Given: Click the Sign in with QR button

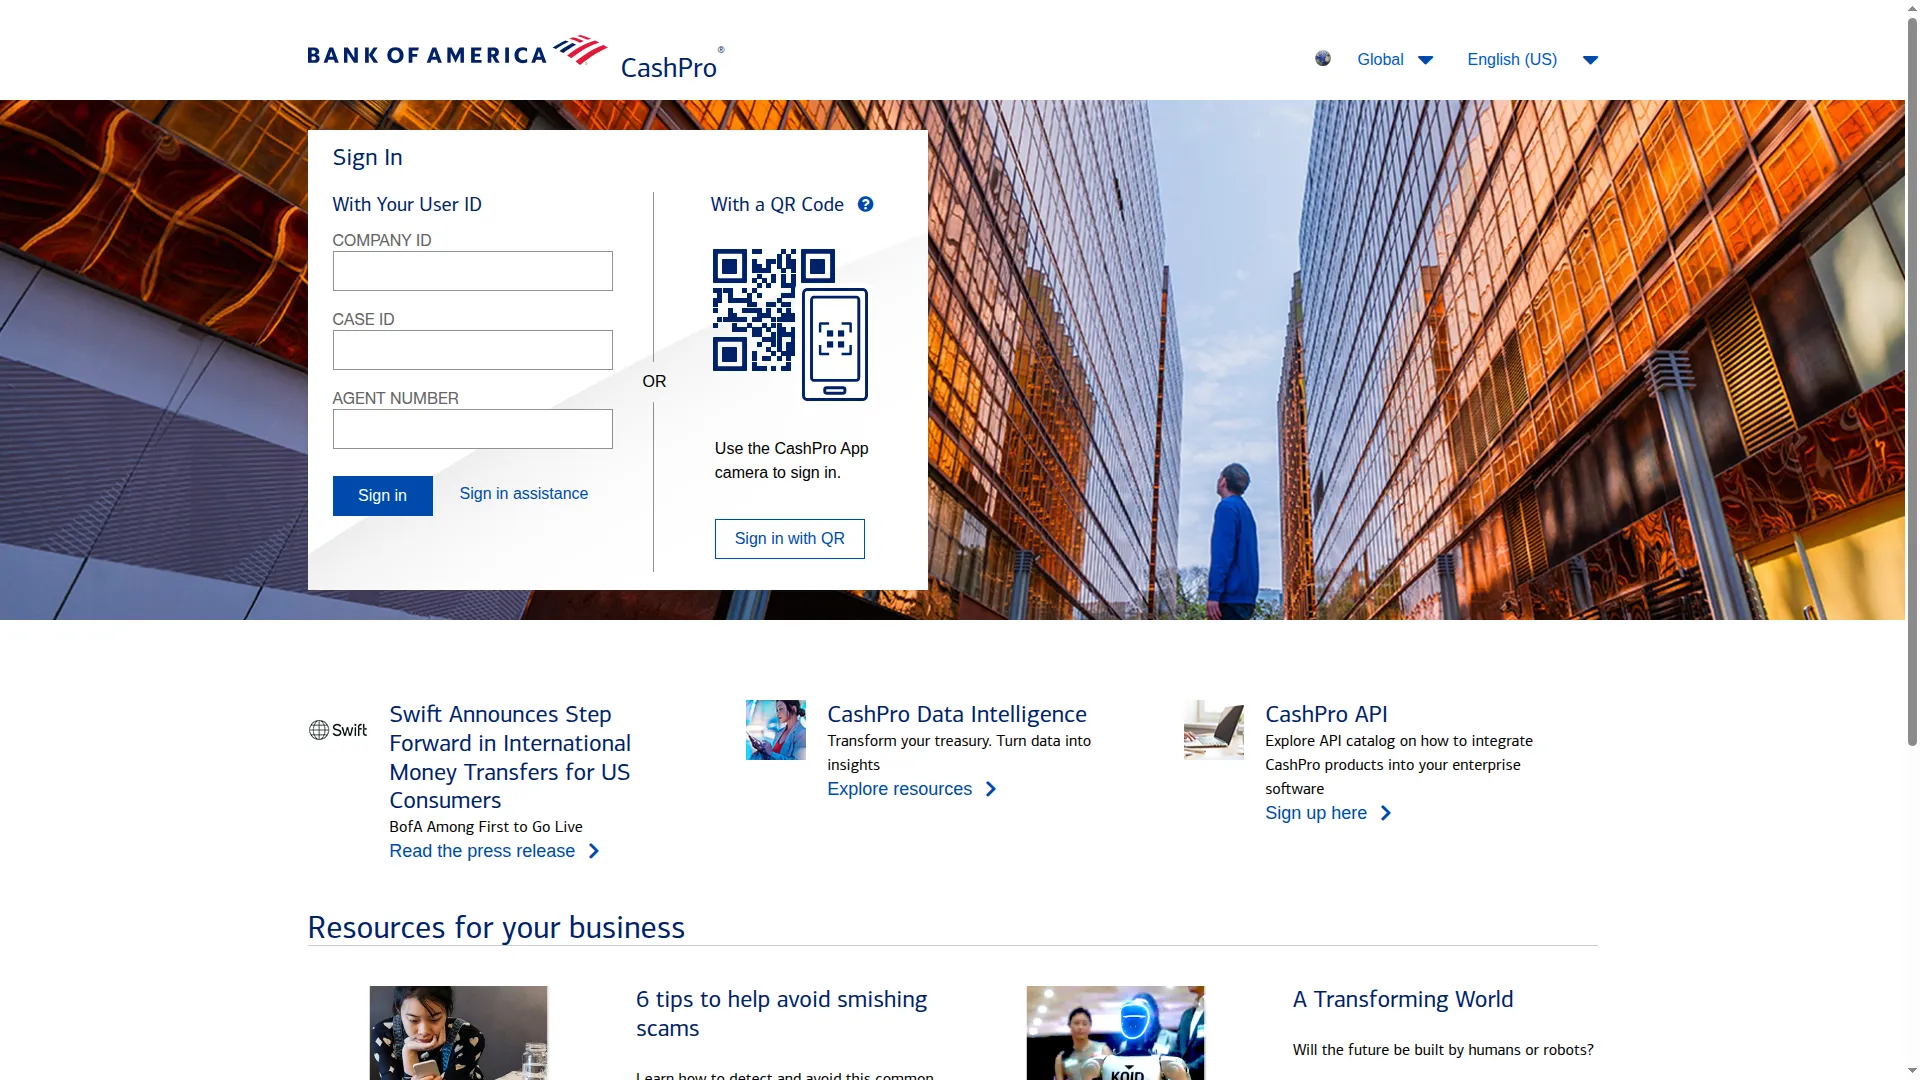Looking at the screenshot, I should (790, 539).
